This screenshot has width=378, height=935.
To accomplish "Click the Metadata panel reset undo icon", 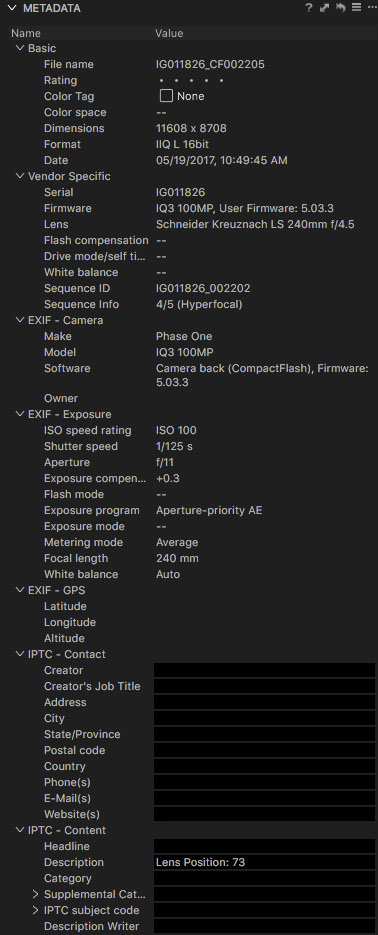I will tap(340, 8).
